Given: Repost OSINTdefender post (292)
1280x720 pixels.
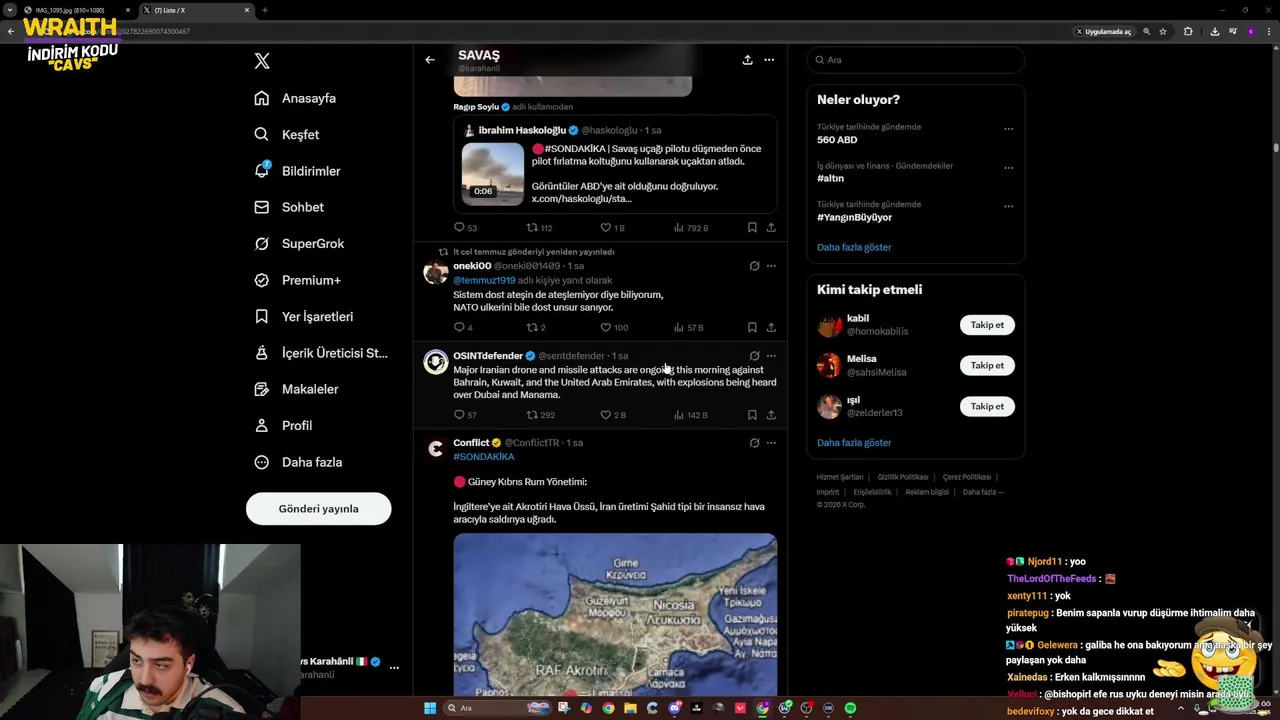Looking at the screenshot, I should point(541,415).
